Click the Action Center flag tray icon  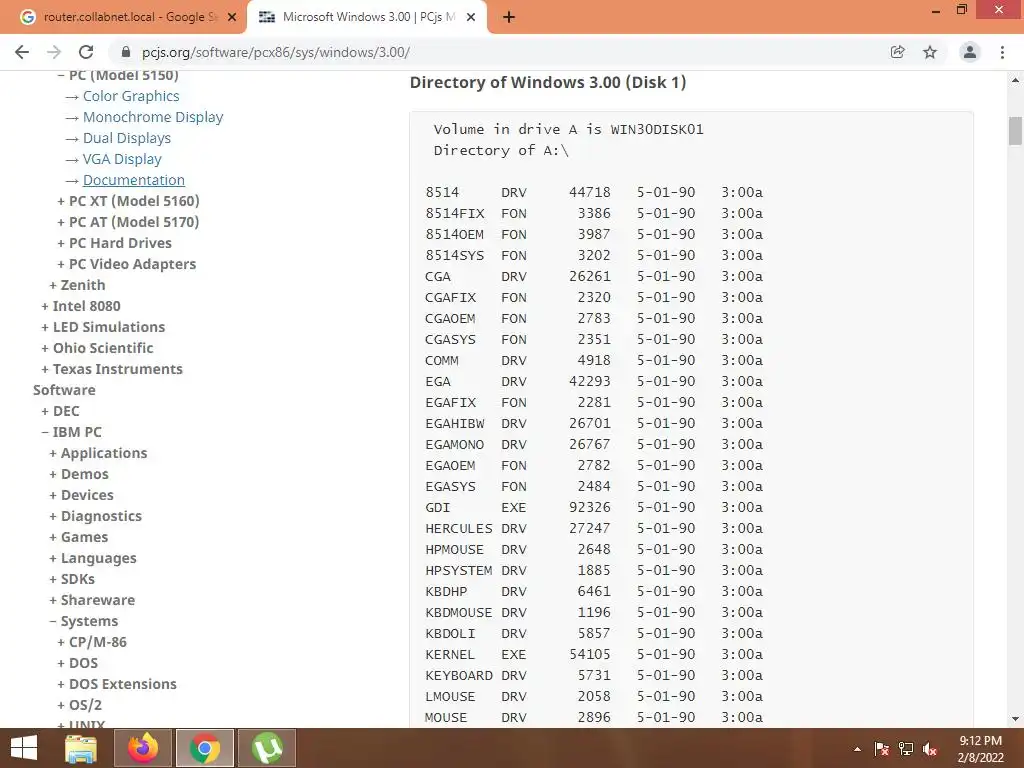881,749
